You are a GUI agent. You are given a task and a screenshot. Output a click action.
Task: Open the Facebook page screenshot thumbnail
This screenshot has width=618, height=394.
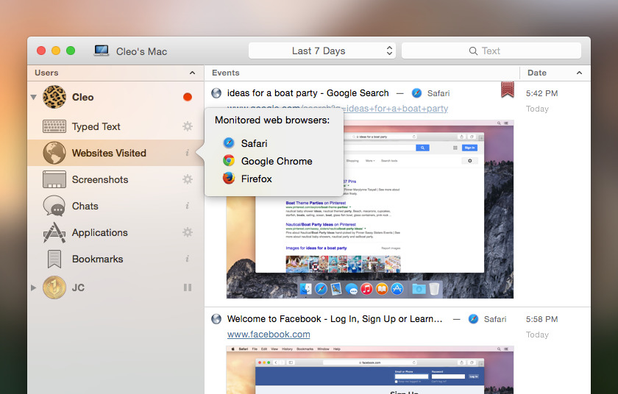[x=370, y=370]
